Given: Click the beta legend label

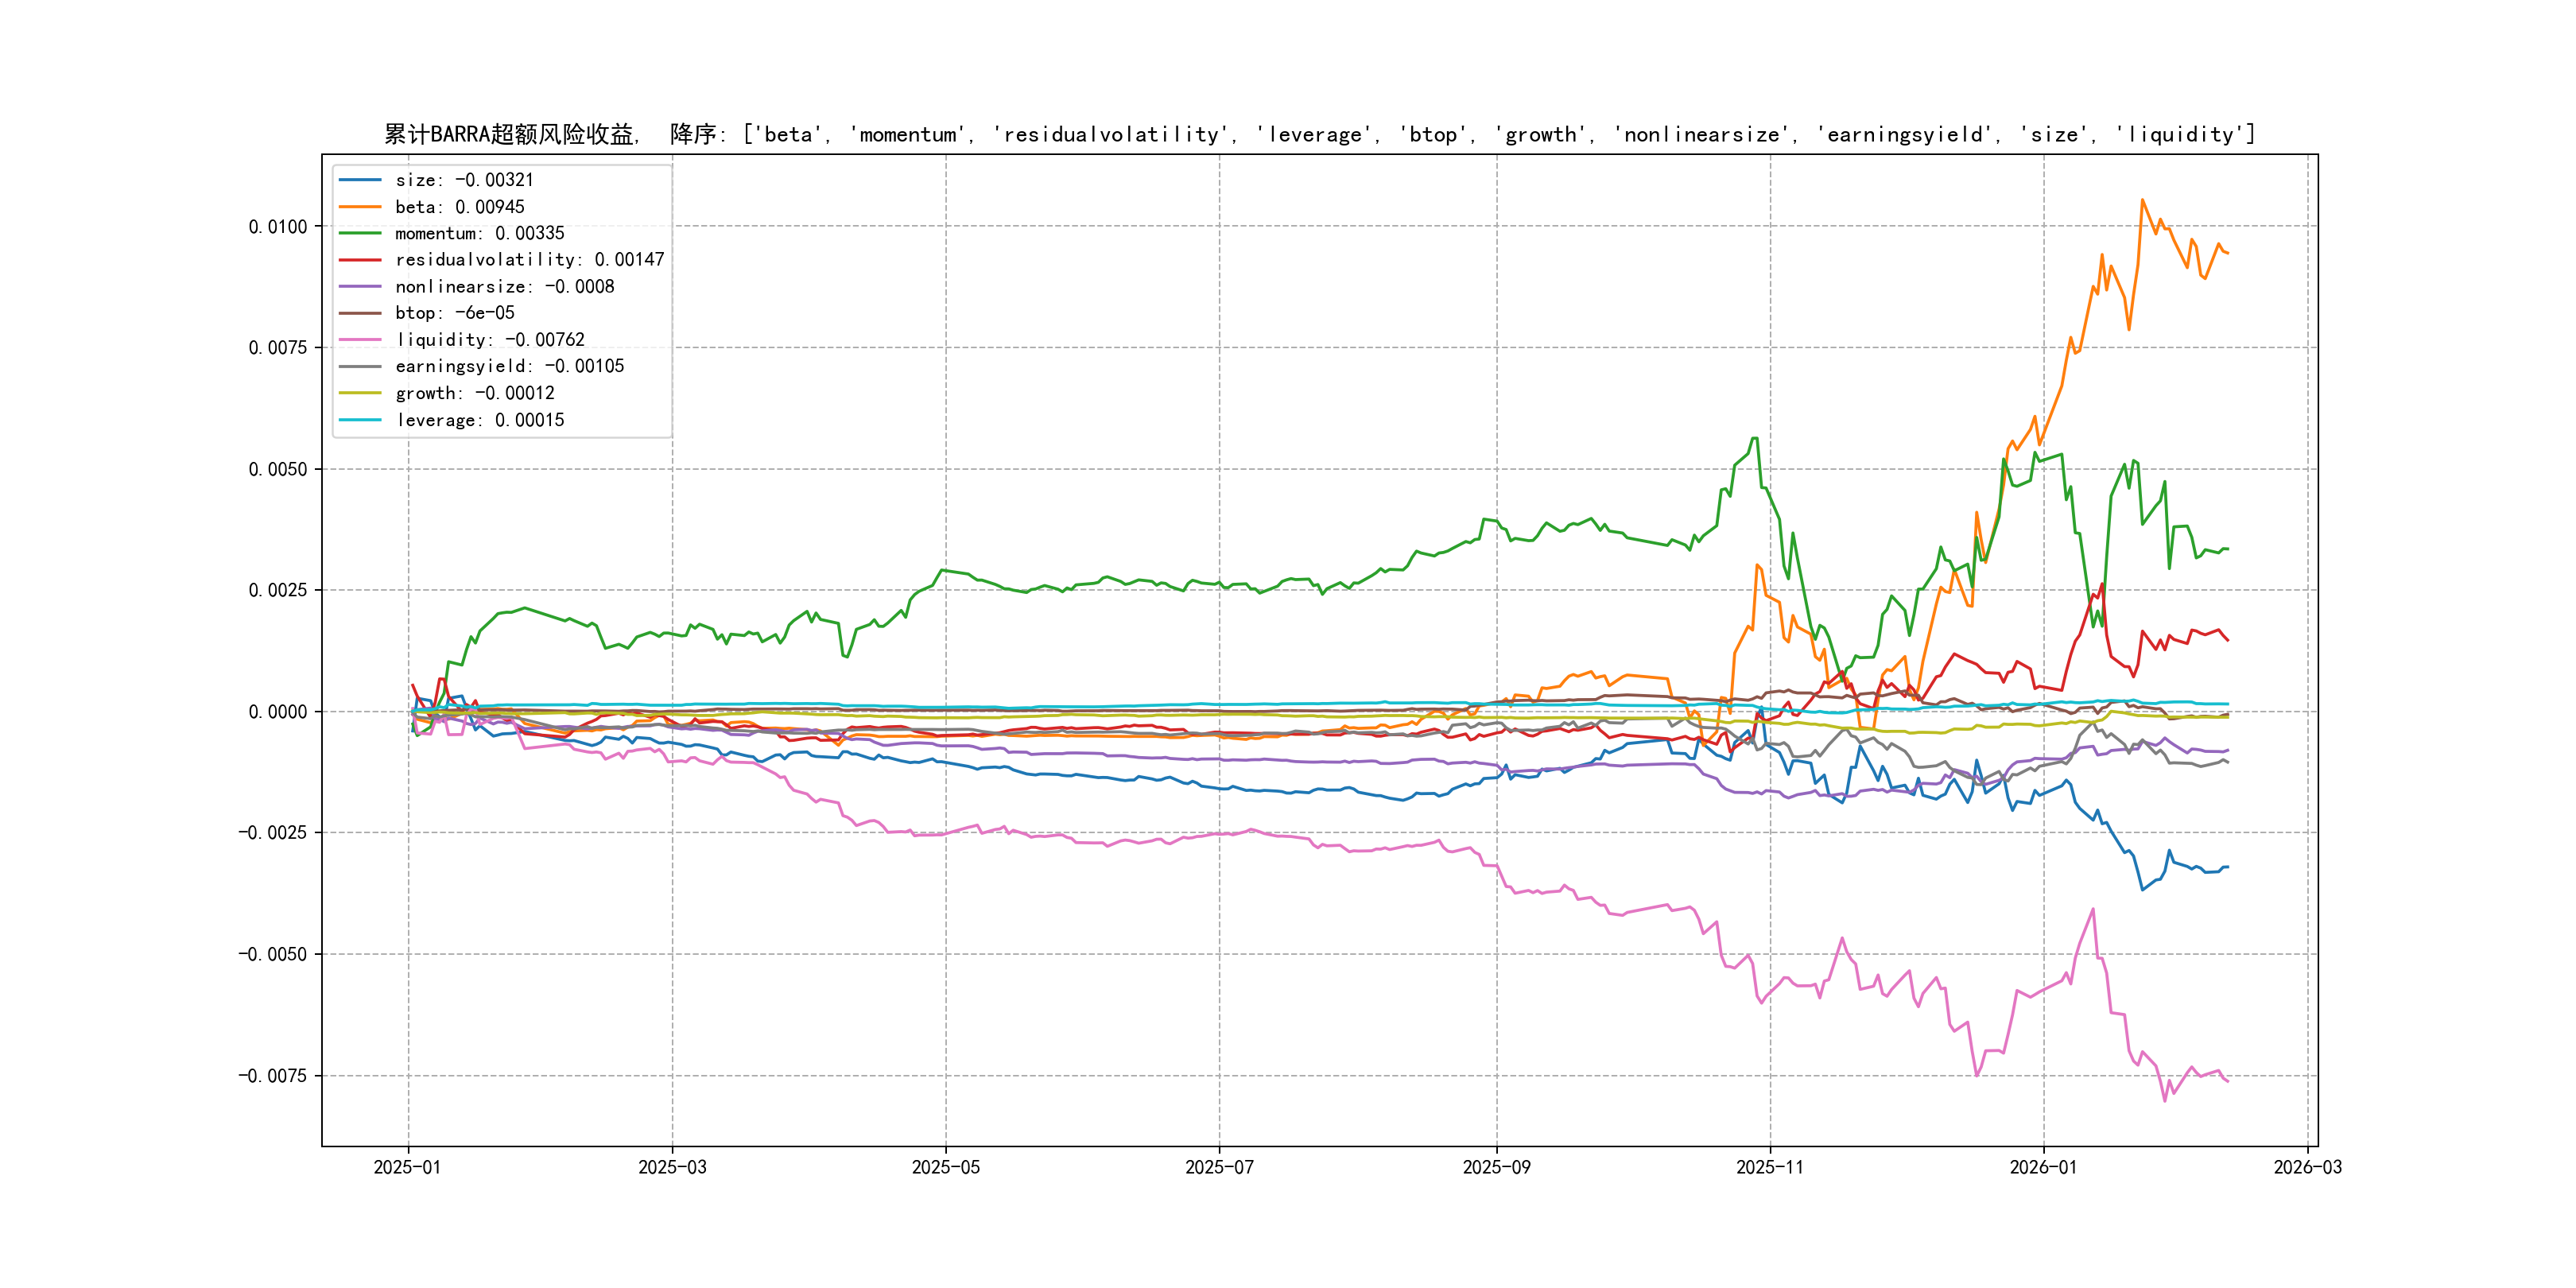Looking at the screenshot, I should click(459, 207).
